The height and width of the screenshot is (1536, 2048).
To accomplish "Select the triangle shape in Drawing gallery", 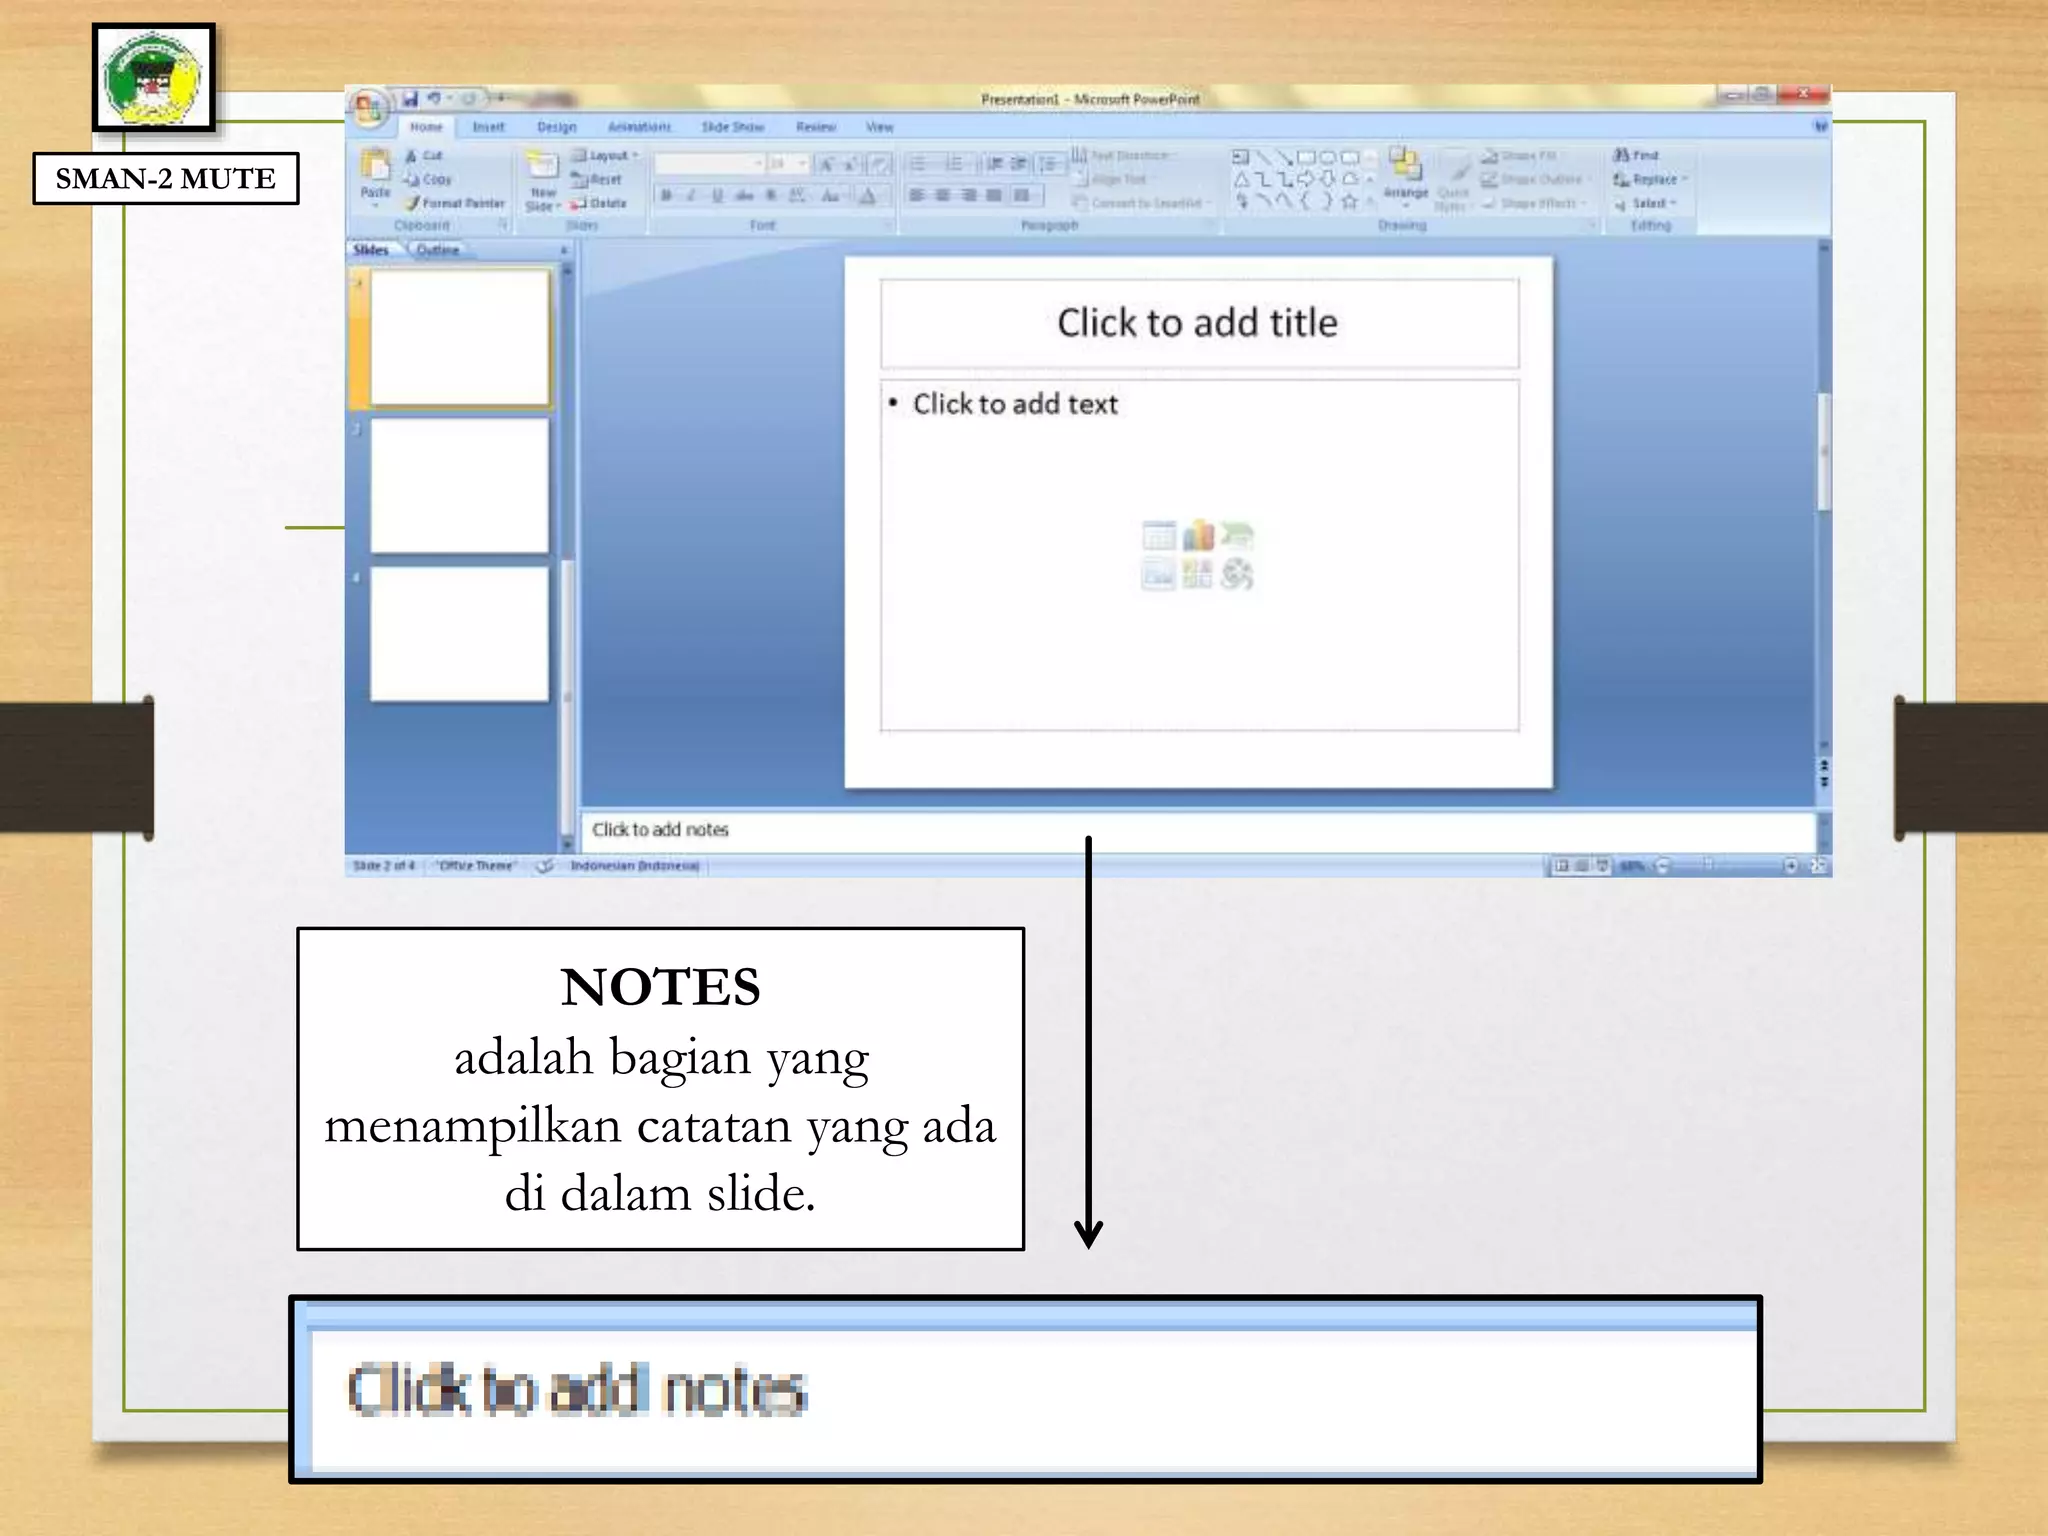I will tap(1241, 180).
